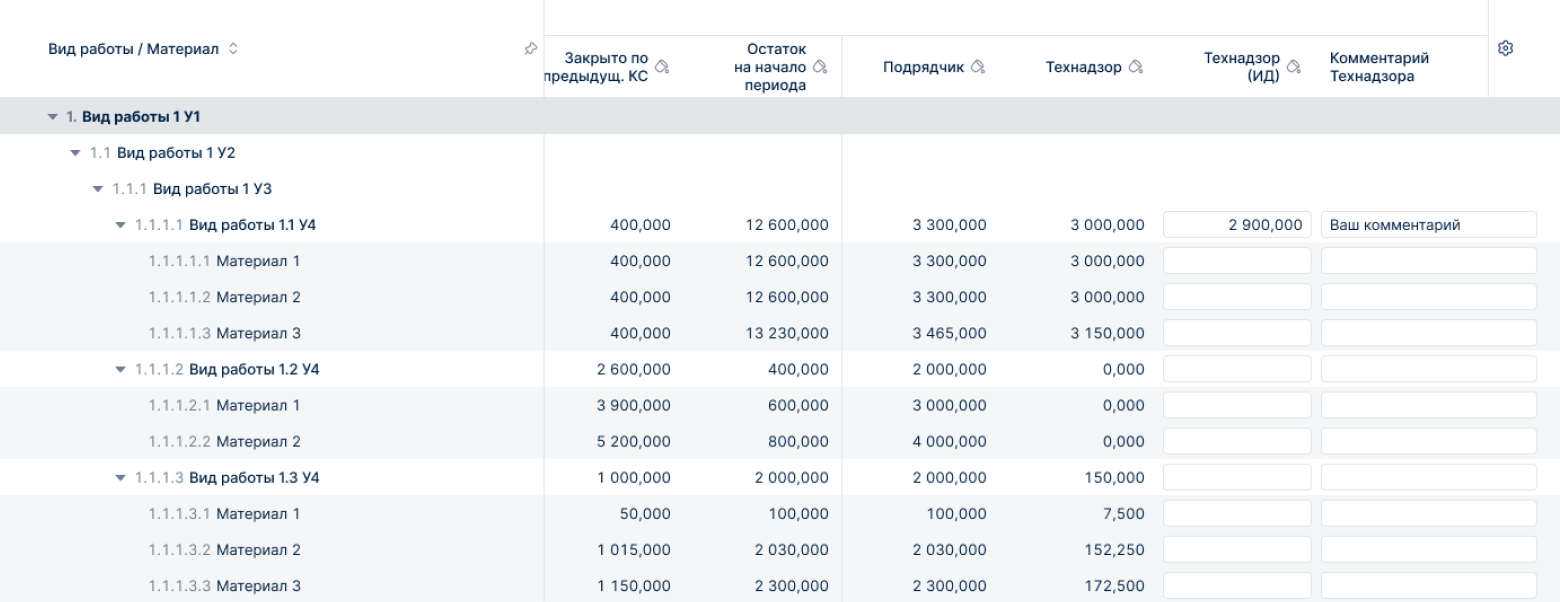Click fill icon in Подрядчик column header
1560x602 pixels.
(x=978, y=67)
